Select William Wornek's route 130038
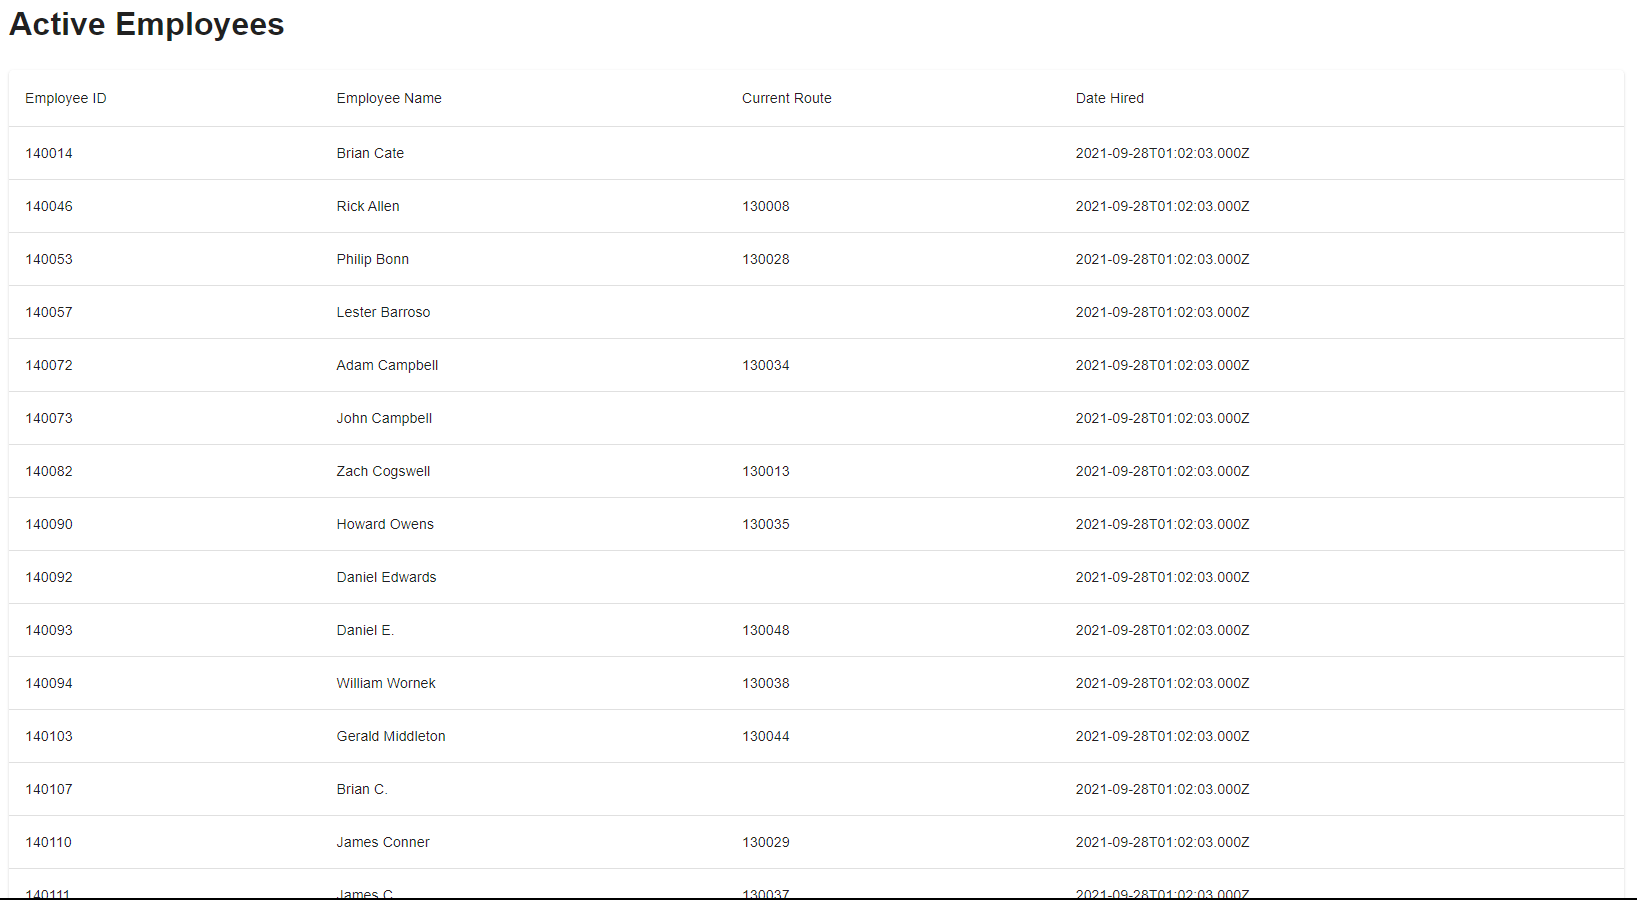The height and width of the screenshot is (900, 1637). coord(765,683)
